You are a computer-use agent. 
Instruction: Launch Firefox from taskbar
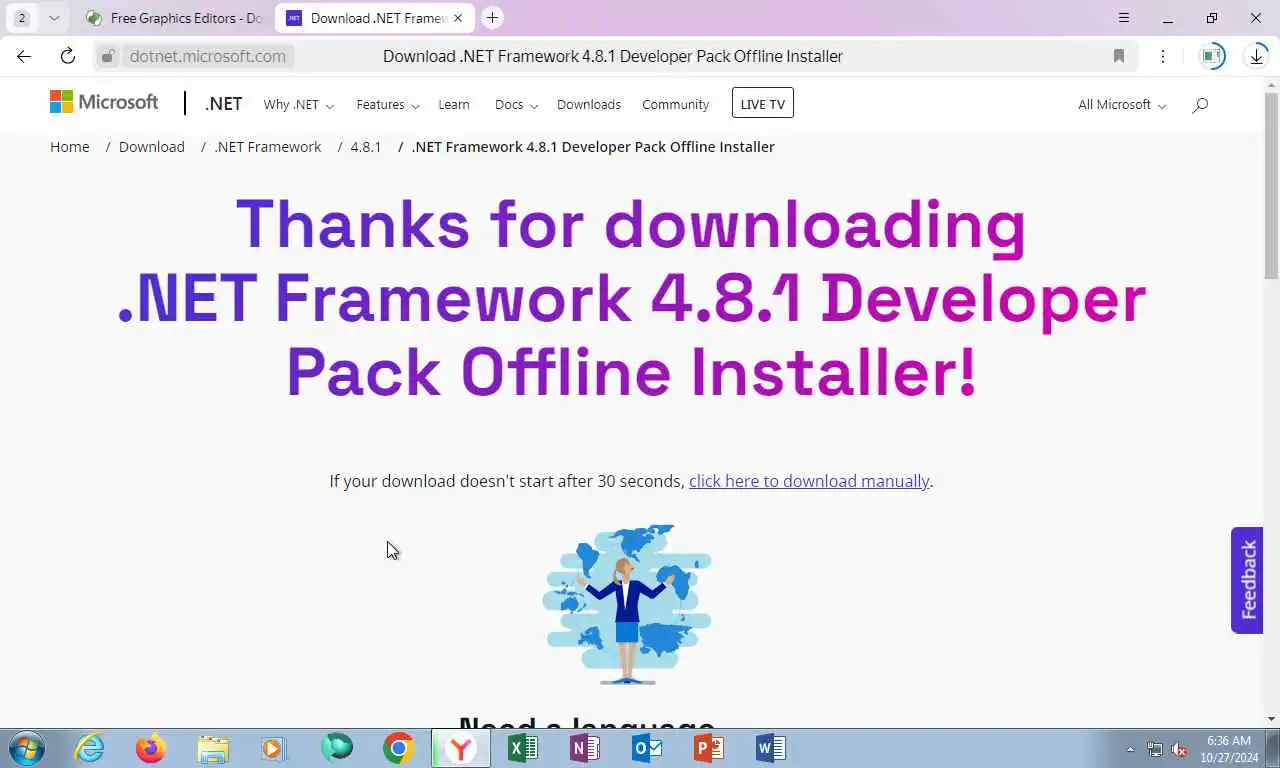pyautogui.click(x=151, y=748)
